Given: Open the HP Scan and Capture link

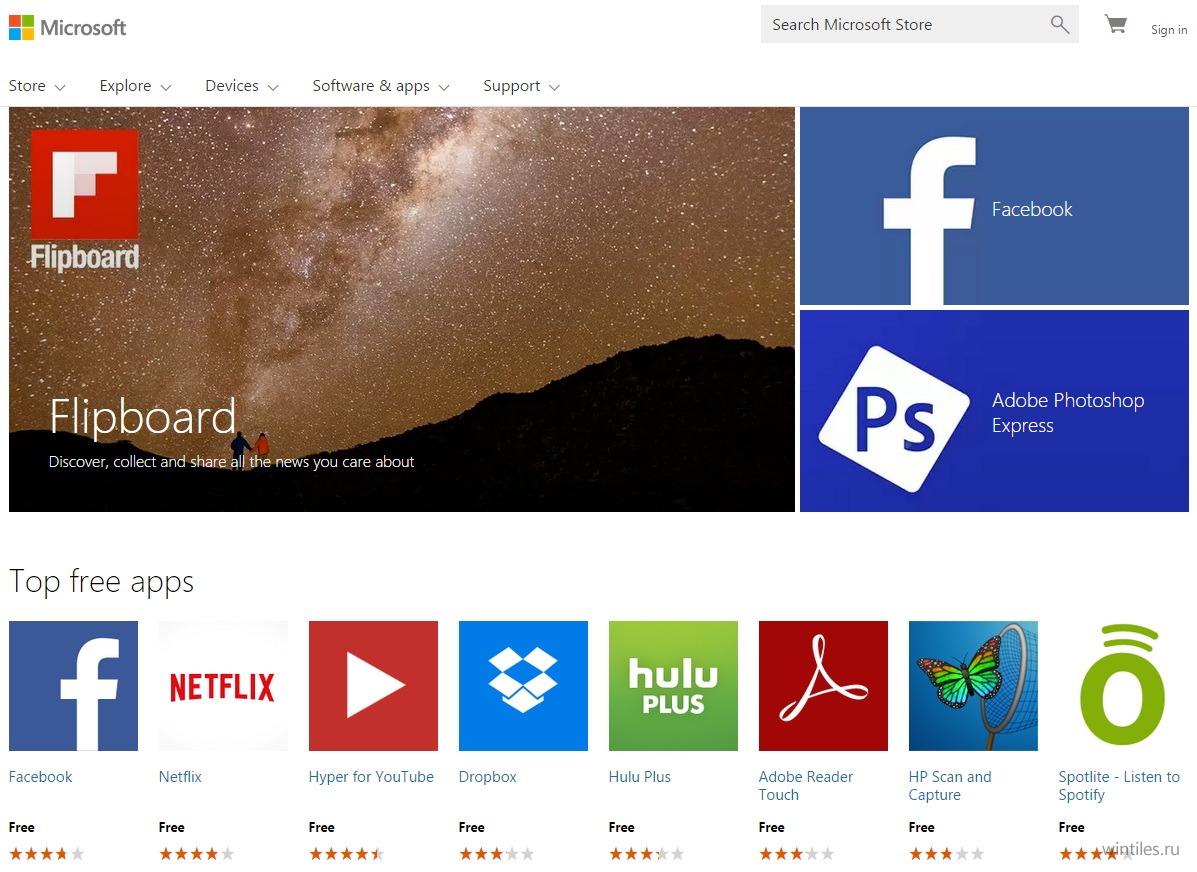Looking at the screenshot, I should tap(950, 786).
